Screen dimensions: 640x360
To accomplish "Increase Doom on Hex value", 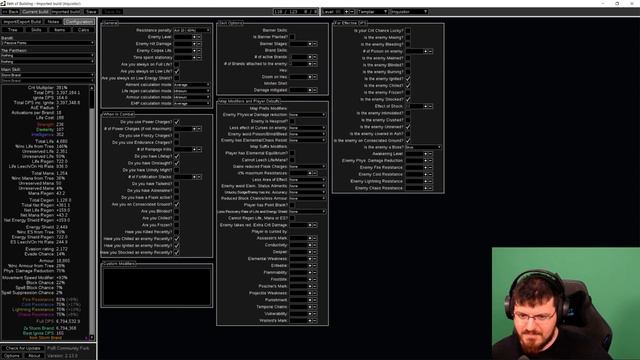I will (310, 77).
